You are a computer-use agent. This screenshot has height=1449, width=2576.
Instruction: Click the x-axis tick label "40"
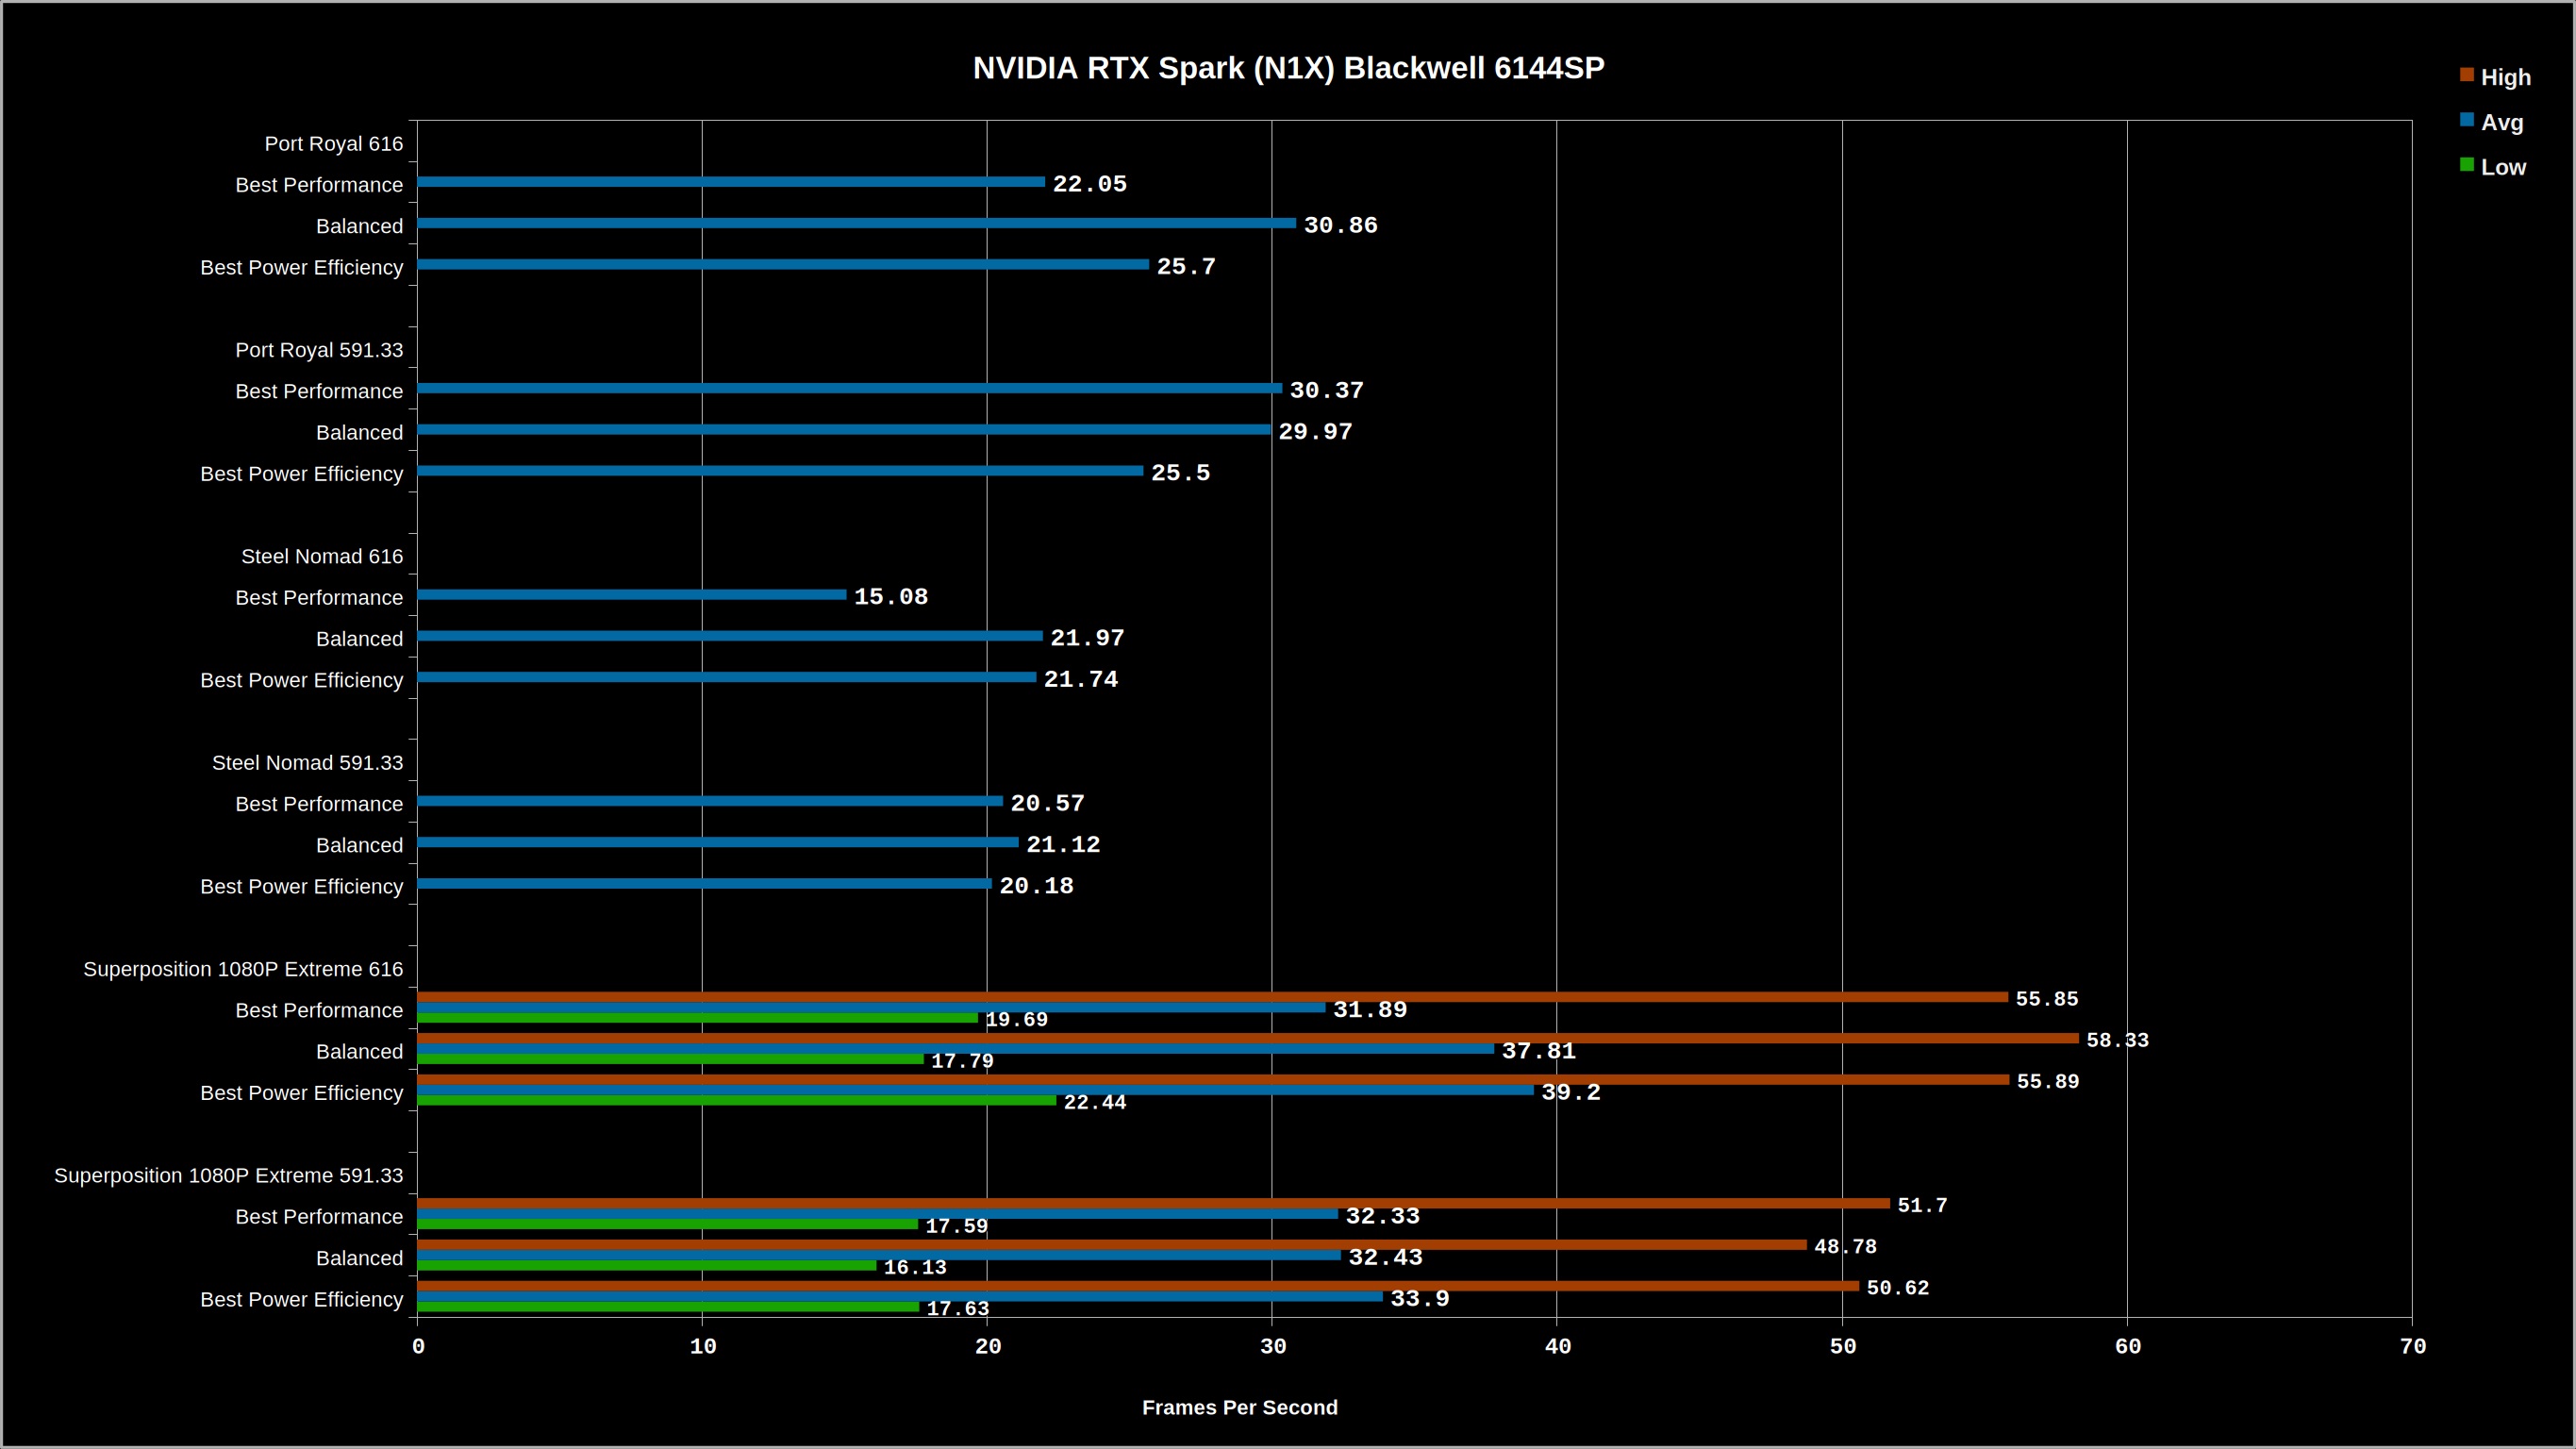tap(1558, 1346)
